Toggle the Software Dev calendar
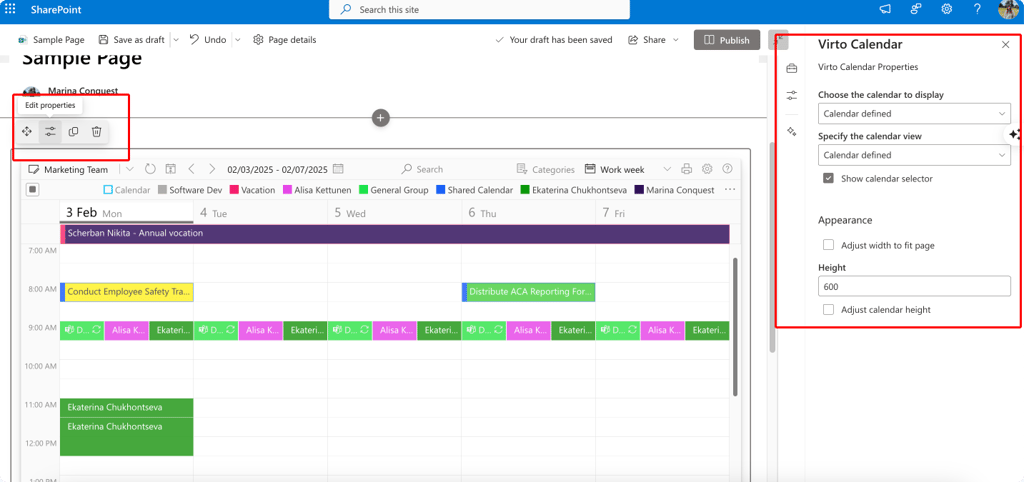 (190, 190)
